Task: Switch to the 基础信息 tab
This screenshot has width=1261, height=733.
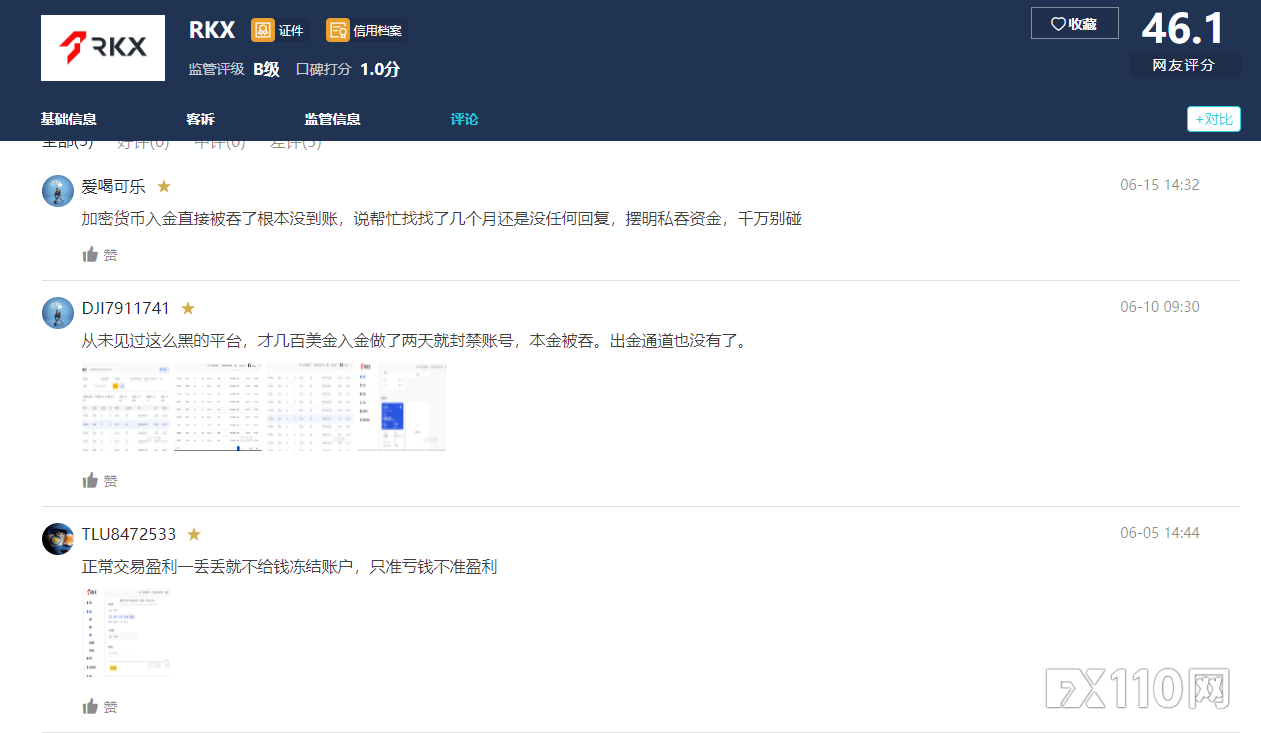Action: point(69,119)
